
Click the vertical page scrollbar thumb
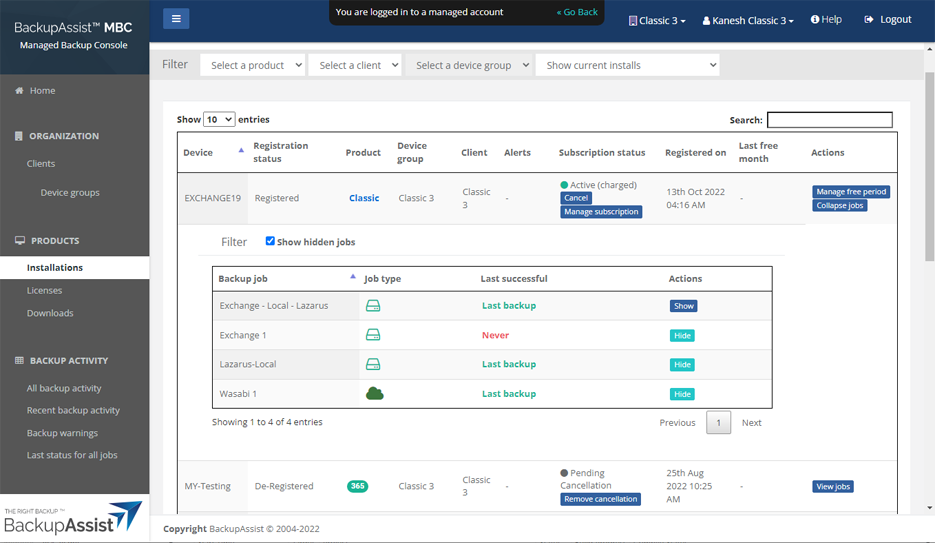tap(930, 167)
